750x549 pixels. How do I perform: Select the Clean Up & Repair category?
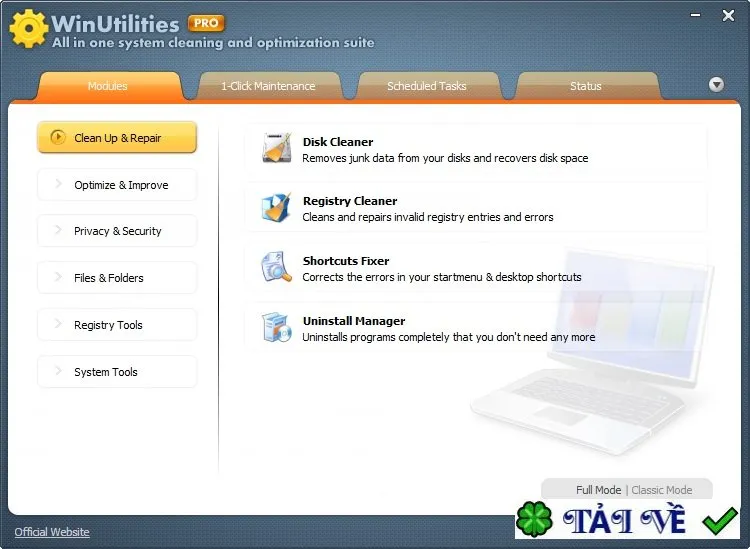coord(117,138)
